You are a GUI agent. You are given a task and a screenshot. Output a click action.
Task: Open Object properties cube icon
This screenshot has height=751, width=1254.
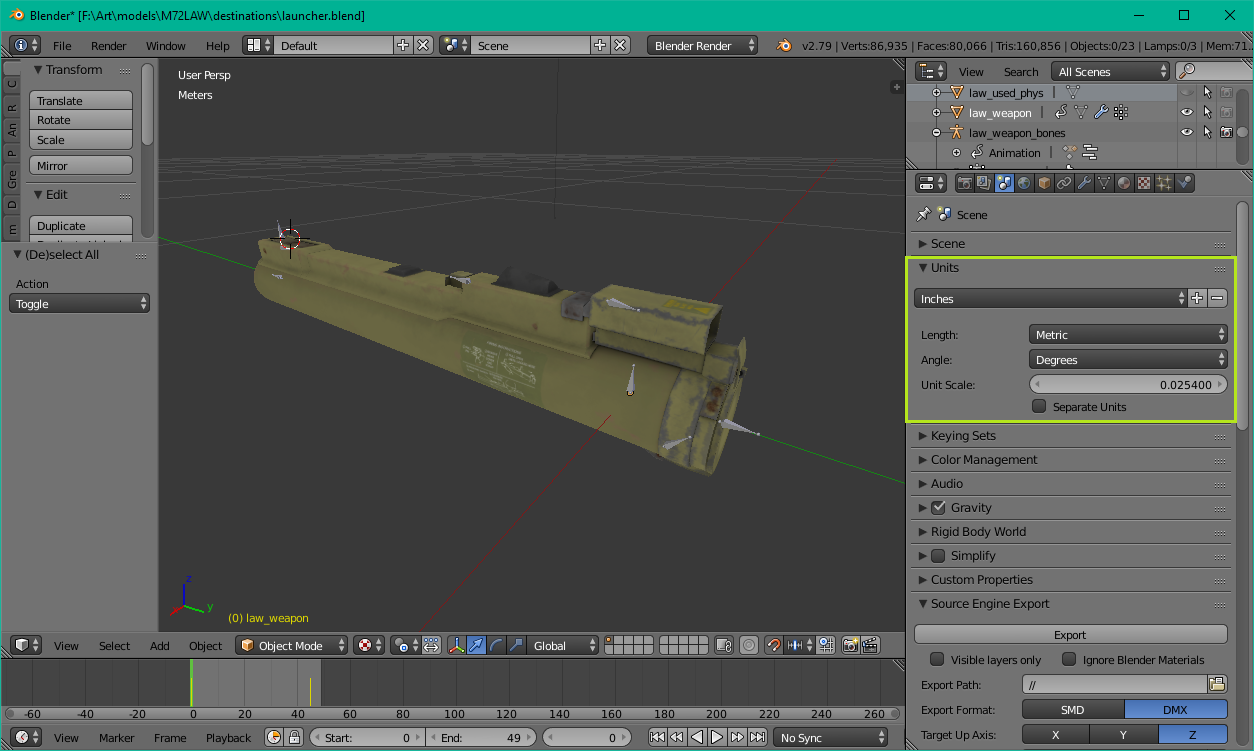tap(1044, 183)
